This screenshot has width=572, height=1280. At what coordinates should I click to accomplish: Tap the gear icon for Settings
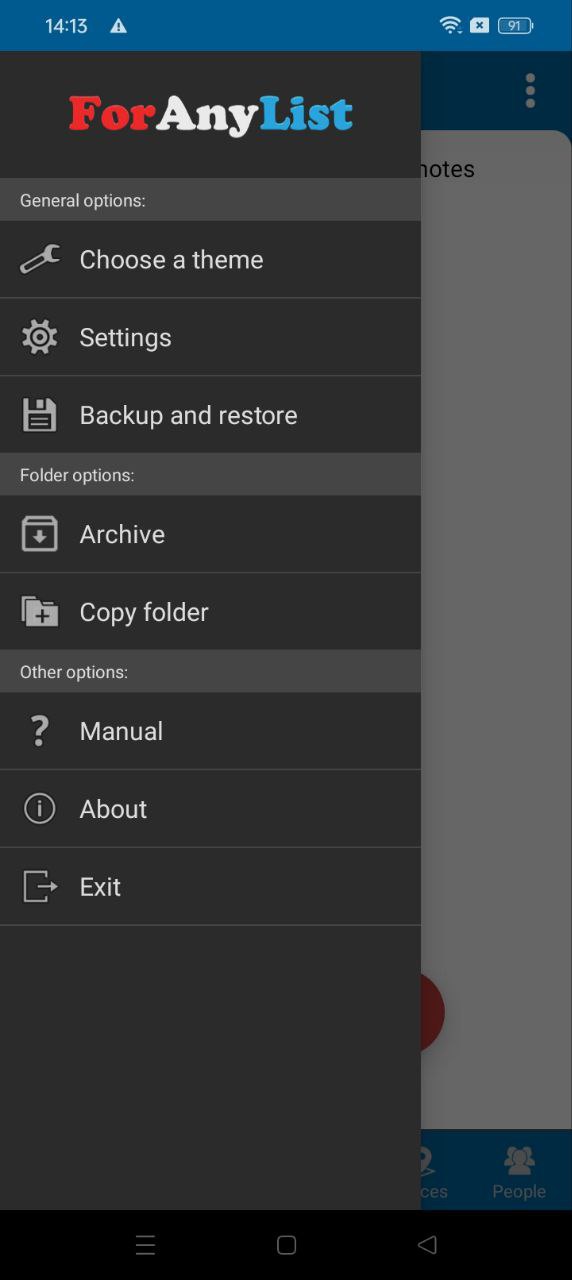pyautogui.click(x=40, y=337)
